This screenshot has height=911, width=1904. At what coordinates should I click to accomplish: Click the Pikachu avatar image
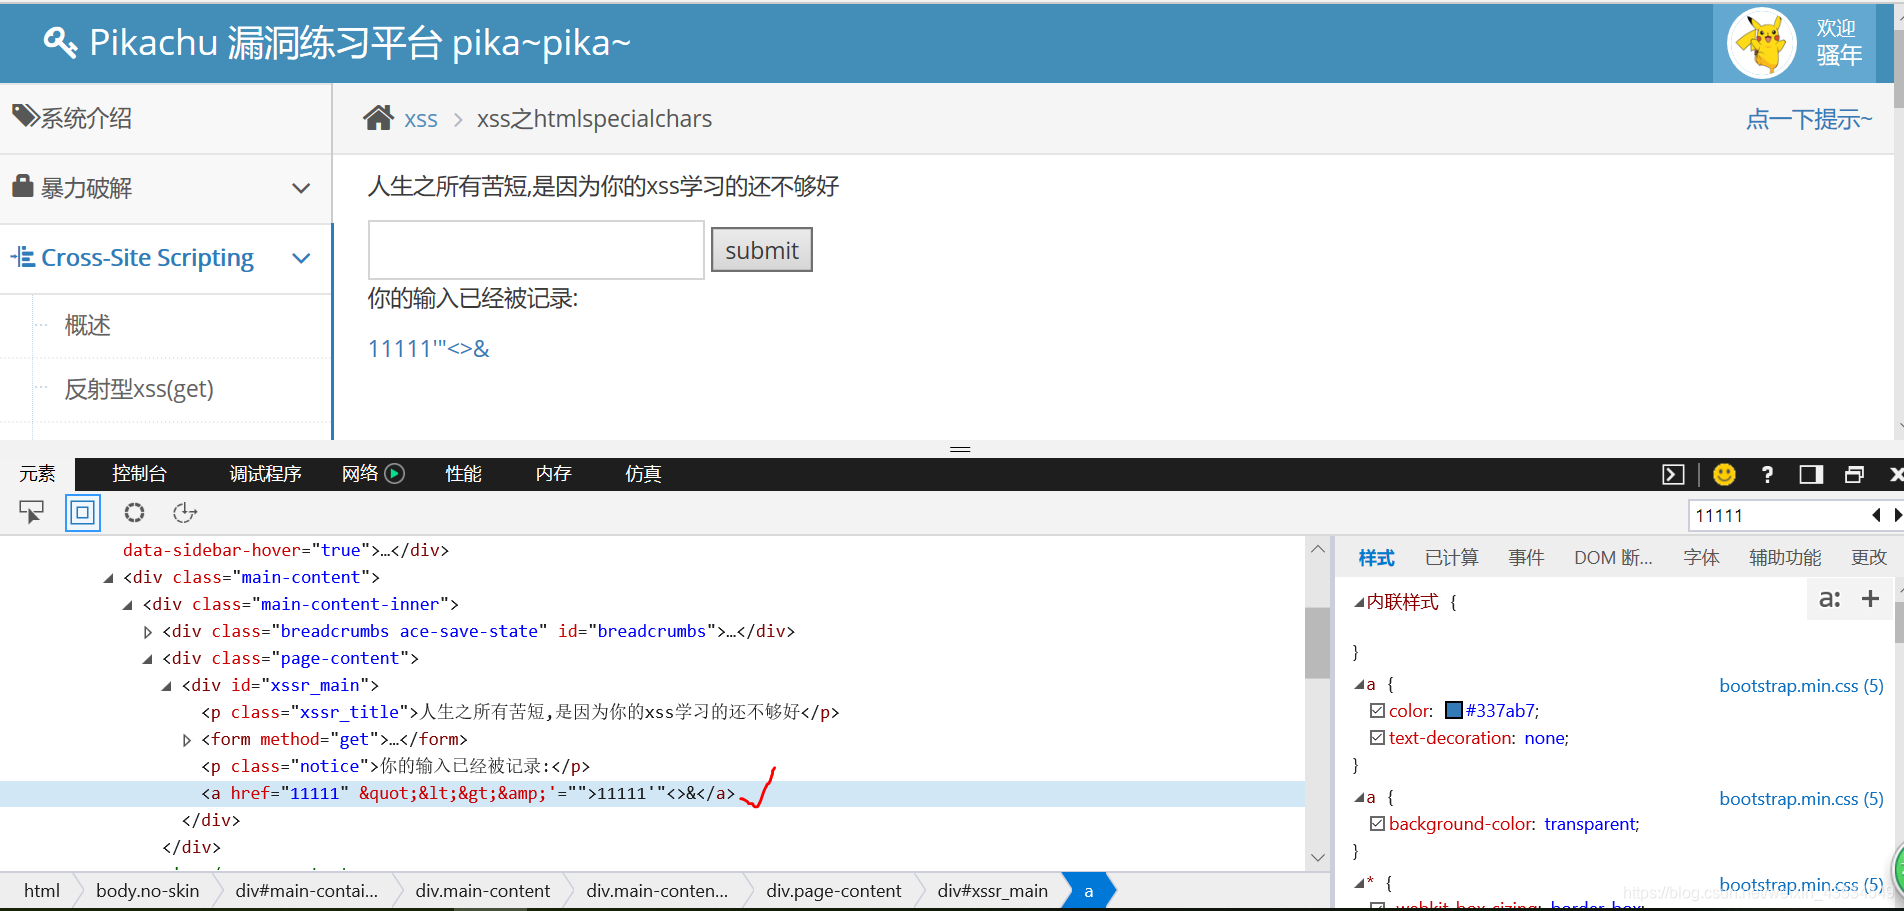click(x=1762, y=43)
